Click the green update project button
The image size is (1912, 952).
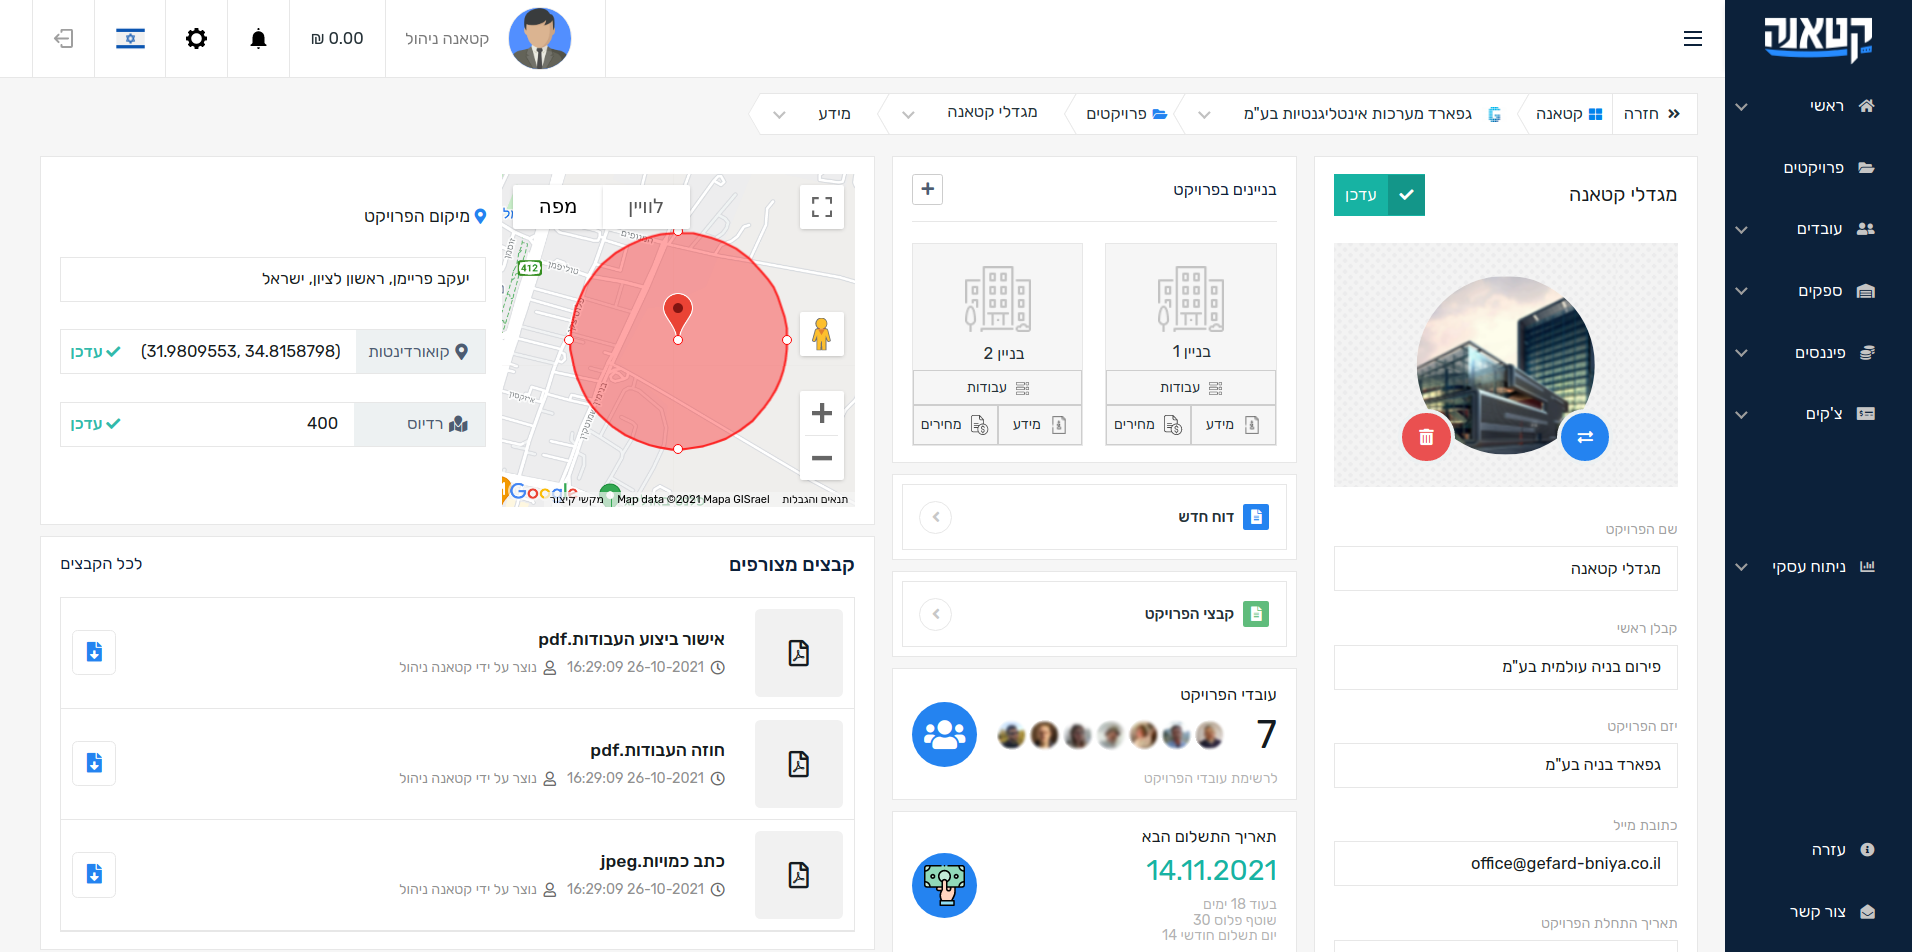click(1379, 195)
